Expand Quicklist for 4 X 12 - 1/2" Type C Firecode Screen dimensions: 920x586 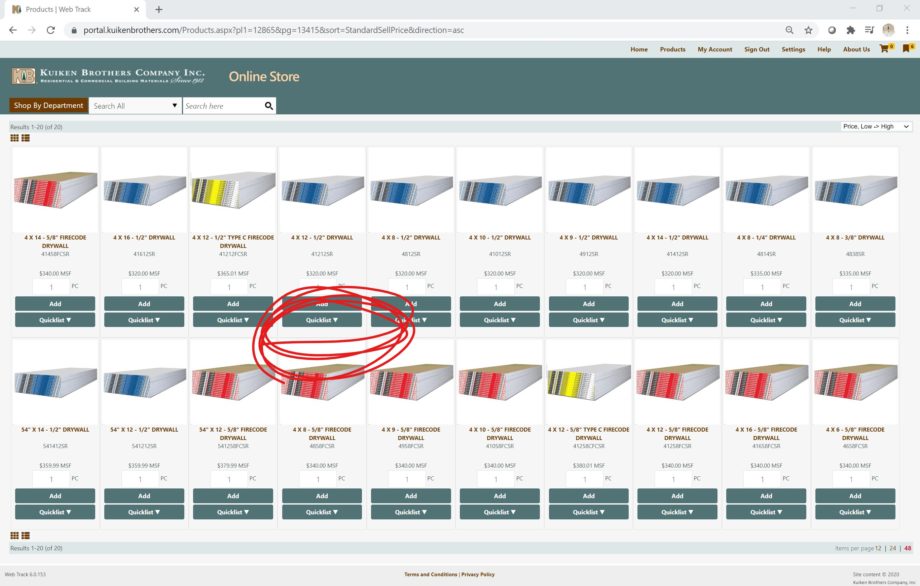233,320
